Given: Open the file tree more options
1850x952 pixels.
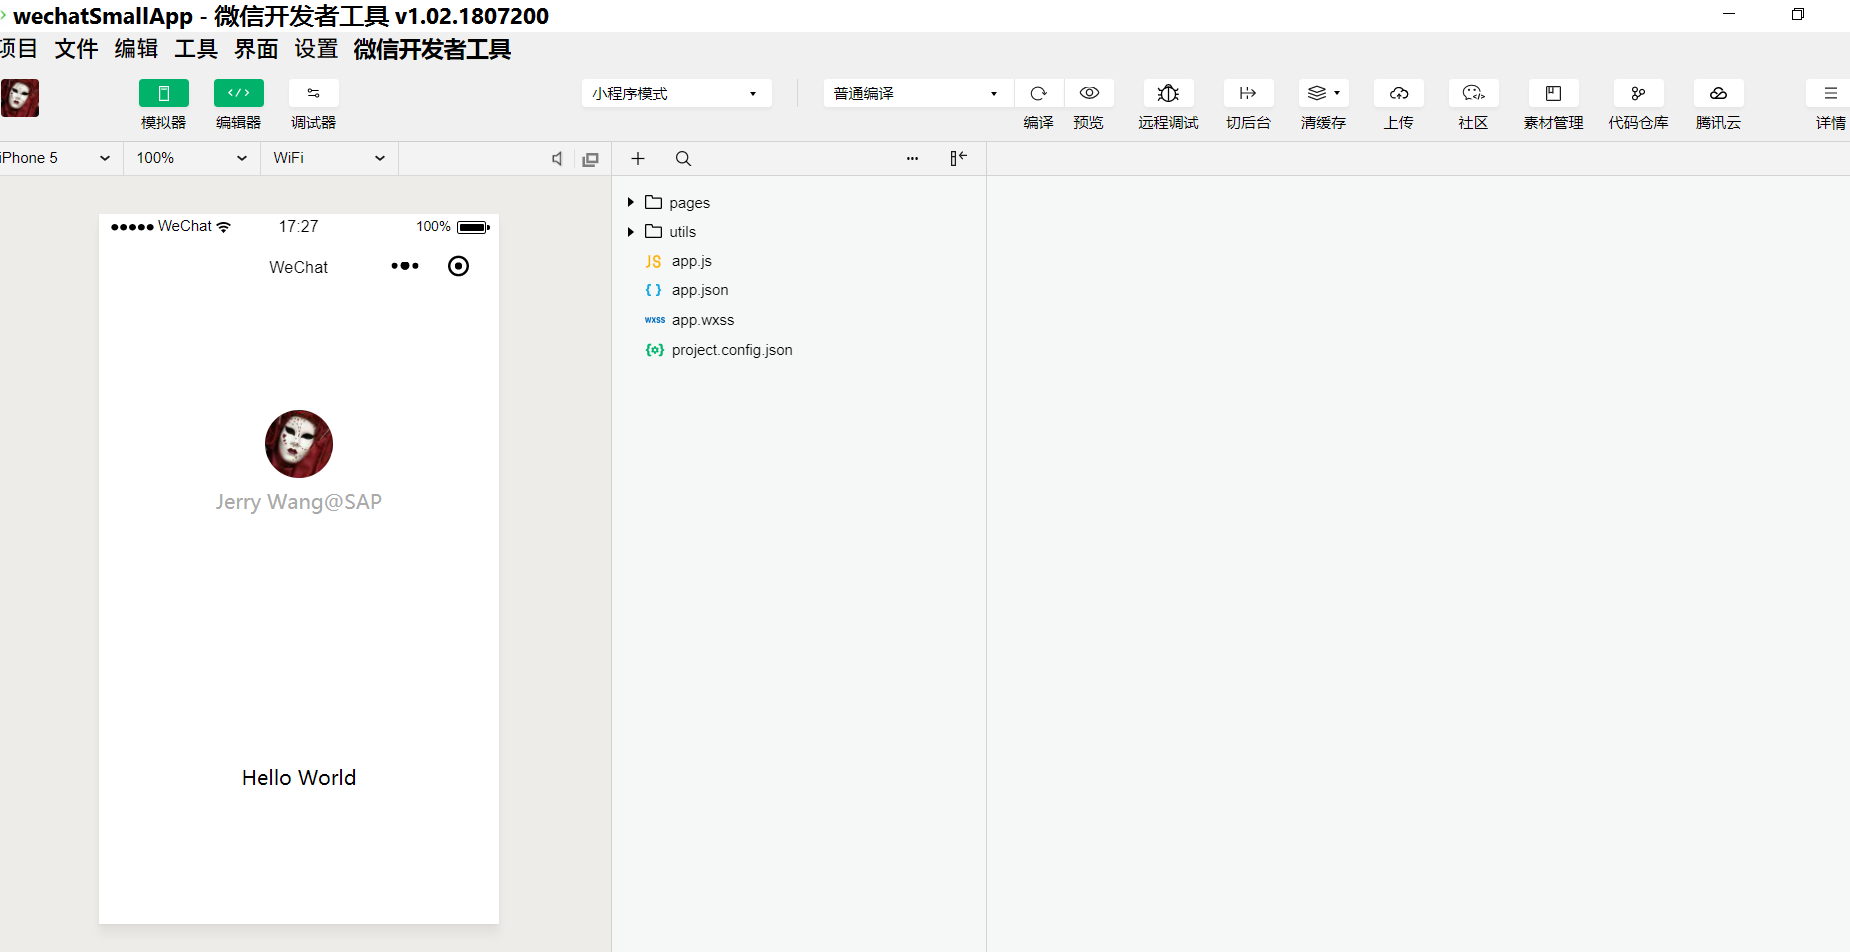Looking at the screenshot, I should coord(912,159).
